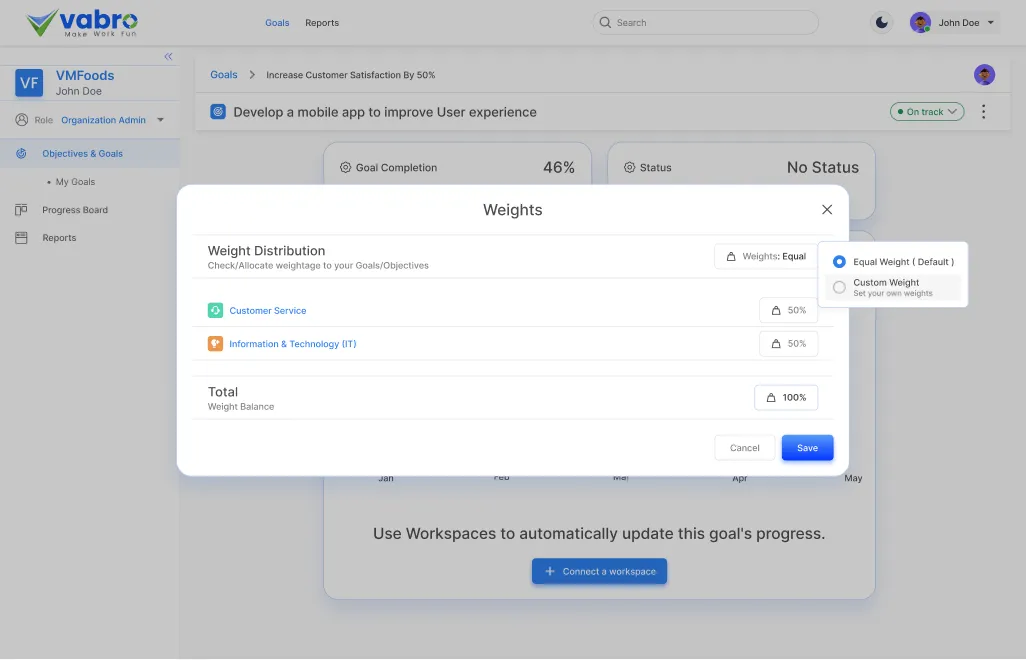Click the Vabro logo
The width and height of the screenshot is (1026, 660).
[x=82, y=22]
